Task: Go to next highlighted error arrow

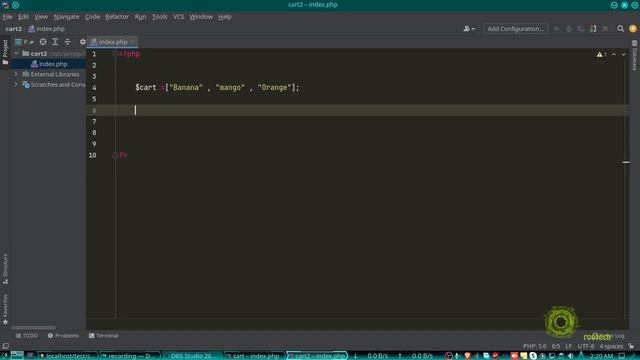Action: (623, 54)
